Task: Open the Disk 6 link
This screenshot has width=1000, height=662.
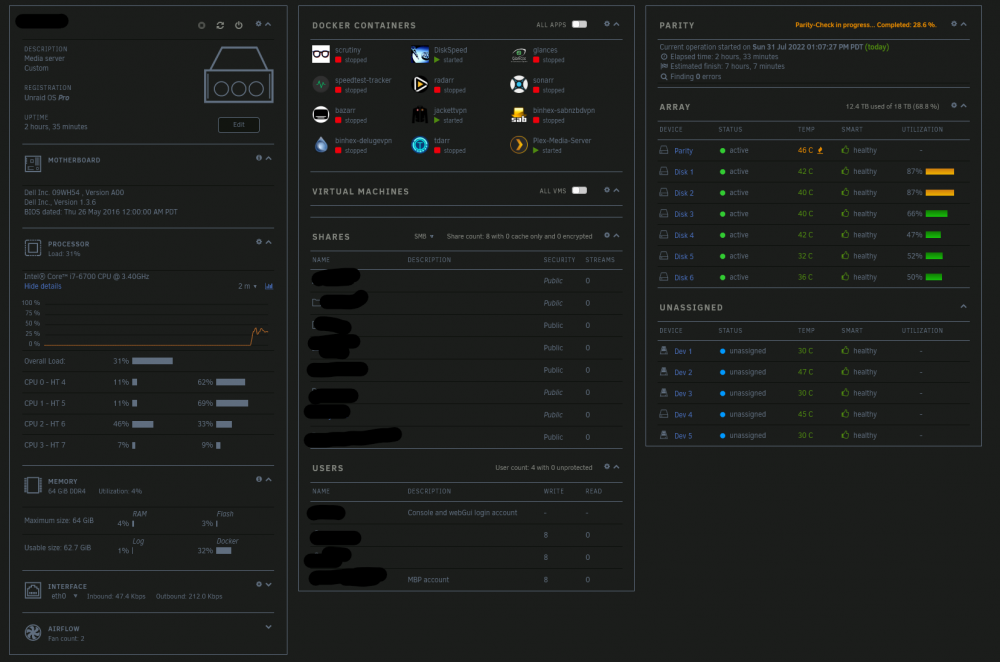Action: (684, 278)
